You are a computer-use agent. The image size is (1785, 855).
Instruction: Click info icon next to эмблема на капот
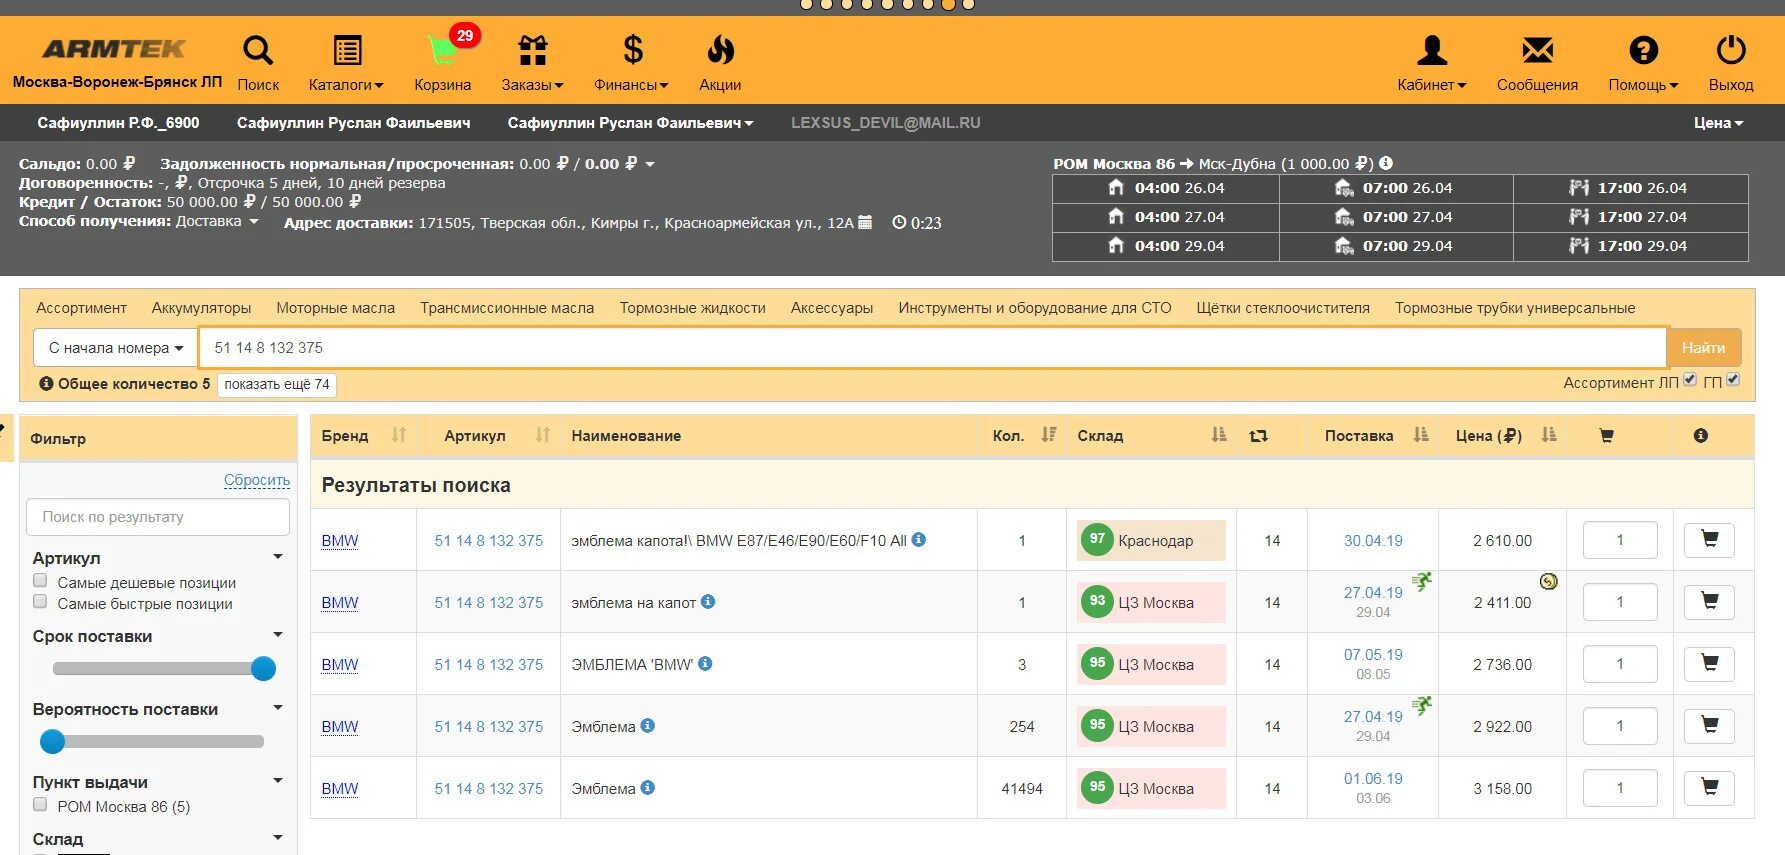click(x=708, y=601)
